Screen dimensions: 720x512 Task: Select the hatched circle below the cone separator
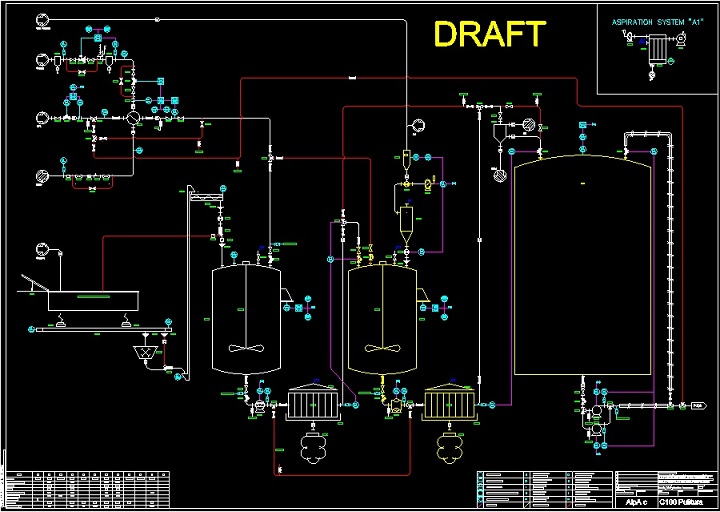click(x=499, y=174)
